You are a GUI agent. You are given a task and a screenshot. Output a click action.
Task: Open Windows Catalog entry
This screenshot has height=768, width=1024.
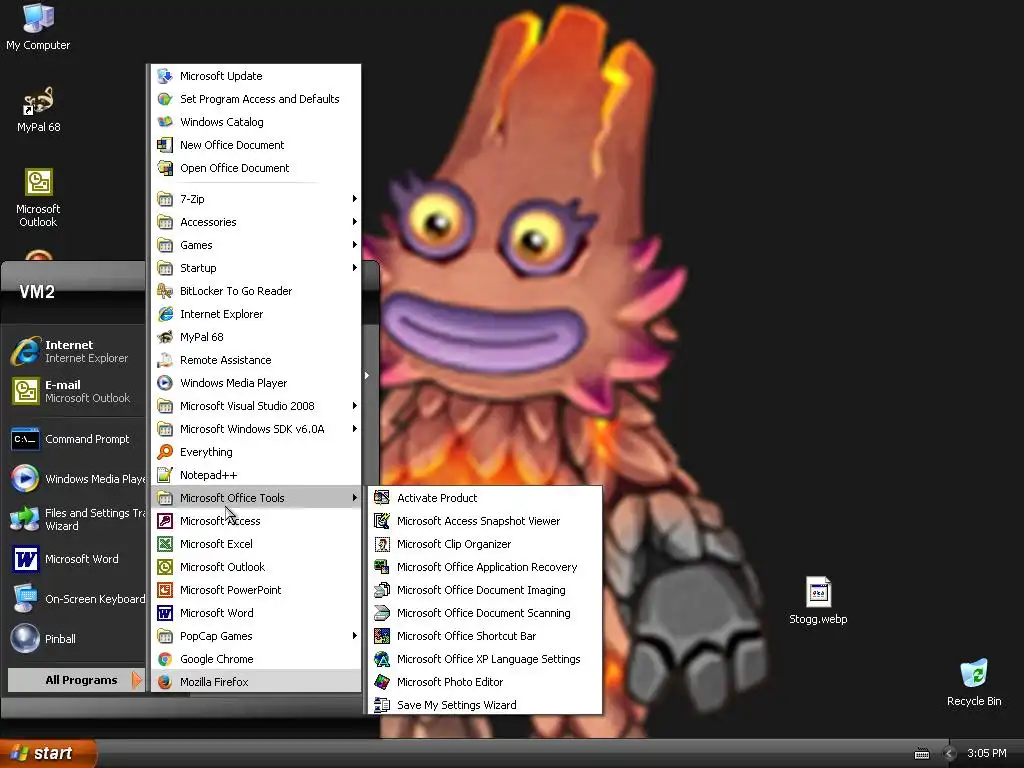255,122
